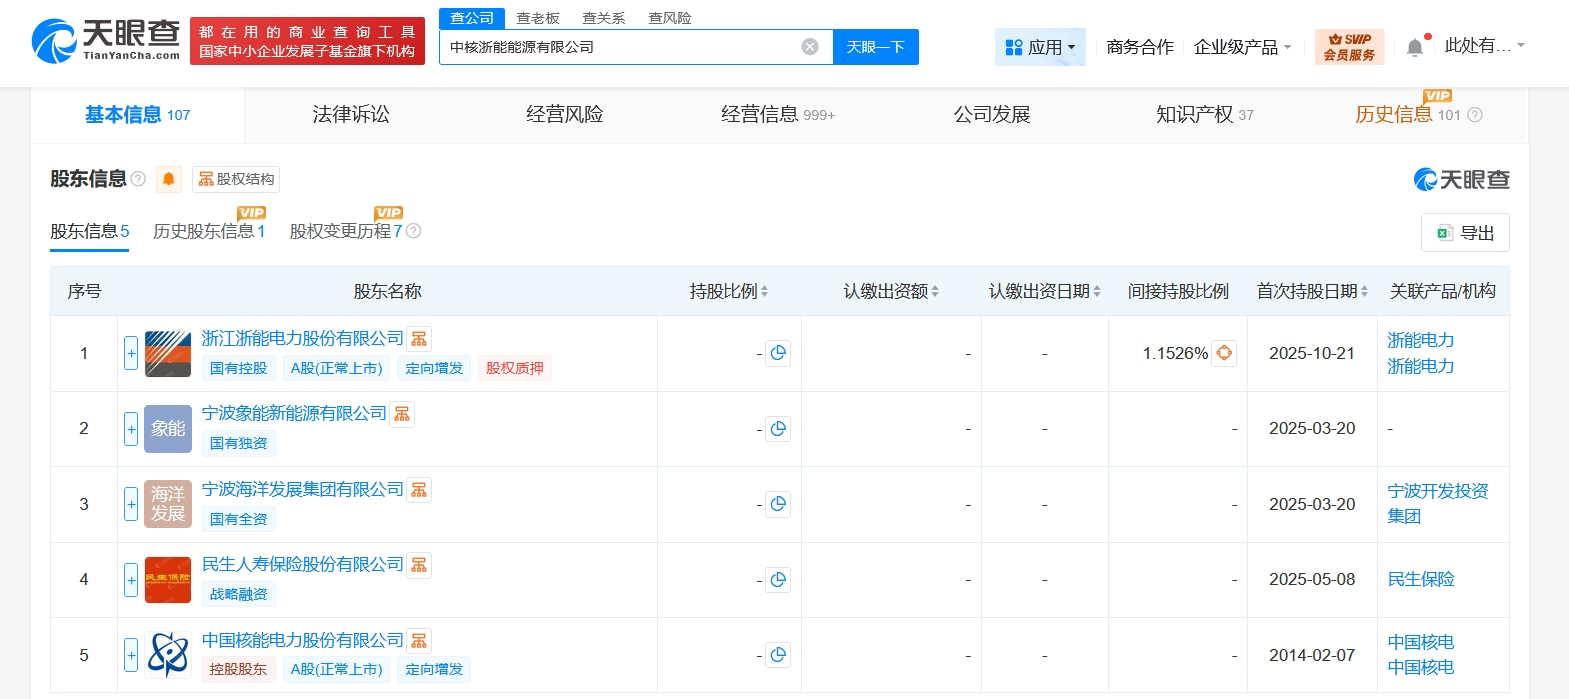Sort table by 持股比例 column
1569x699 pixels.
tap(729, 291)
